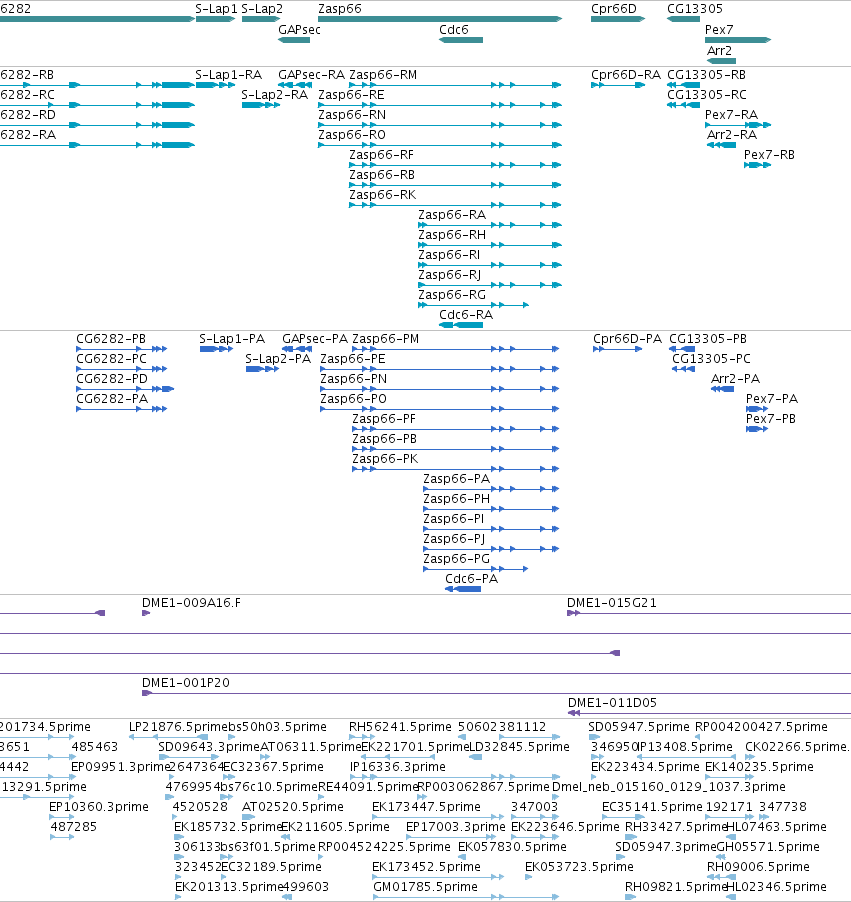Select protein Pex7-PA
Image resolution: width=851 pixels, height=902 pixels.
click(x=757, y=409)
